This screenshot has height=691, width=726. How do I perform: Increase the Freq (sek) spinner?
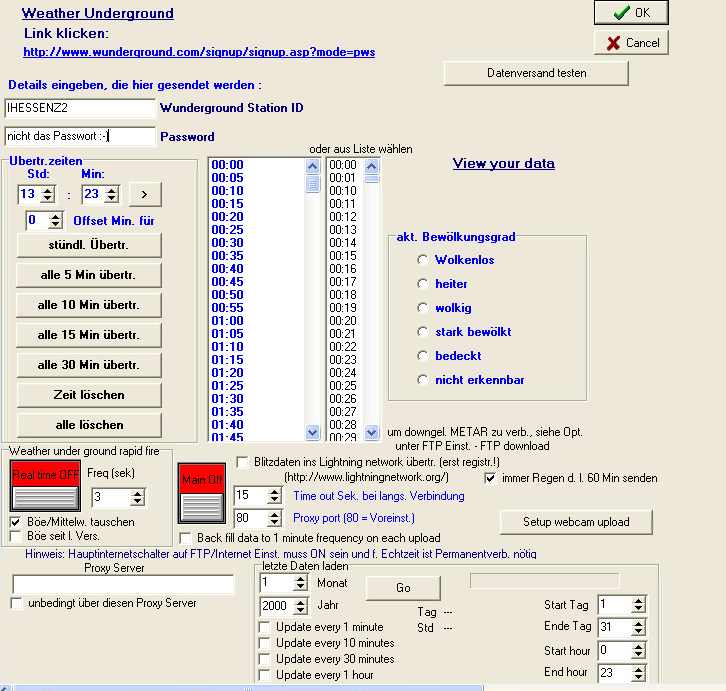click(x=138, y=494)
